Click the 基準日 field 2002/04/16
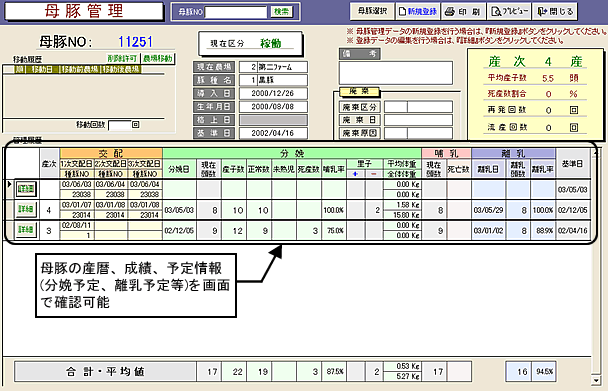Screen dimensions: 608x391 pyautogui.click(x=273, y=133)
